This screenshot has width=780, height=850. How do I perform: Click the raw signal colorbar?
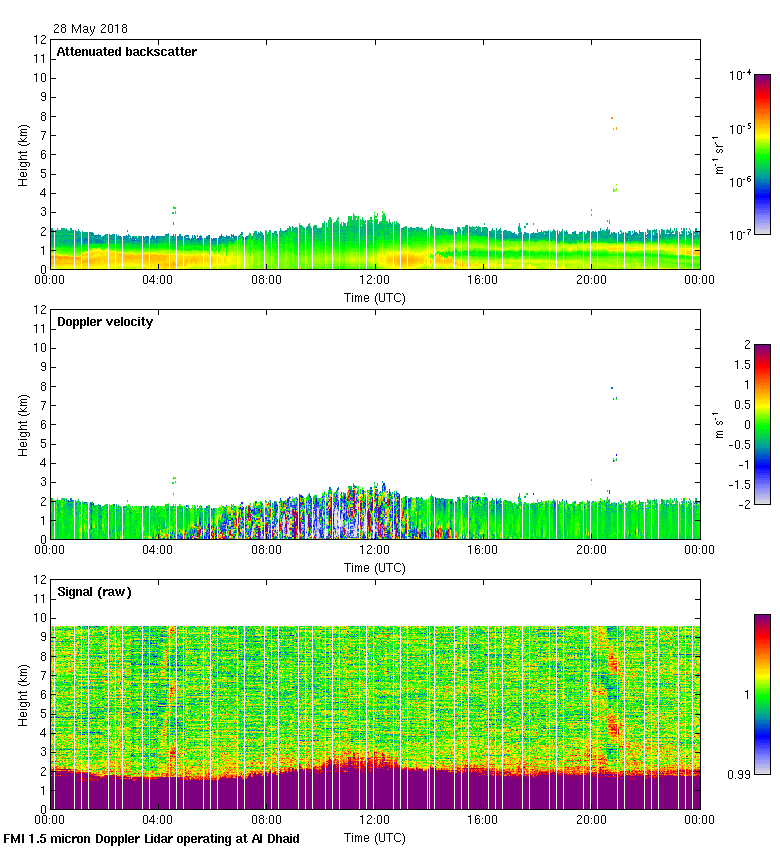point(762,694)
